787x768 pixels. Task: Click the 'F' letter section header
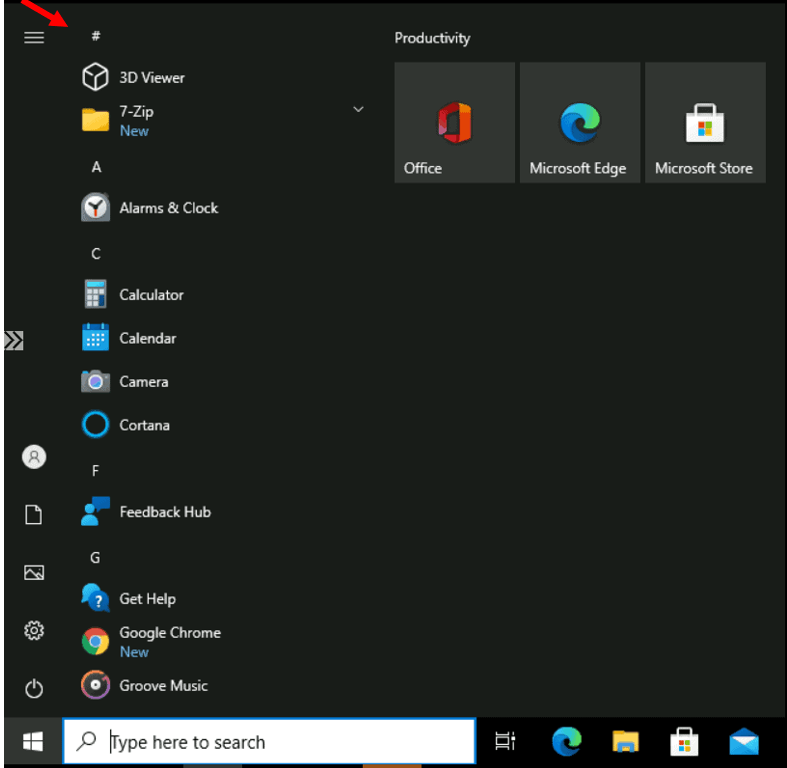95,471
